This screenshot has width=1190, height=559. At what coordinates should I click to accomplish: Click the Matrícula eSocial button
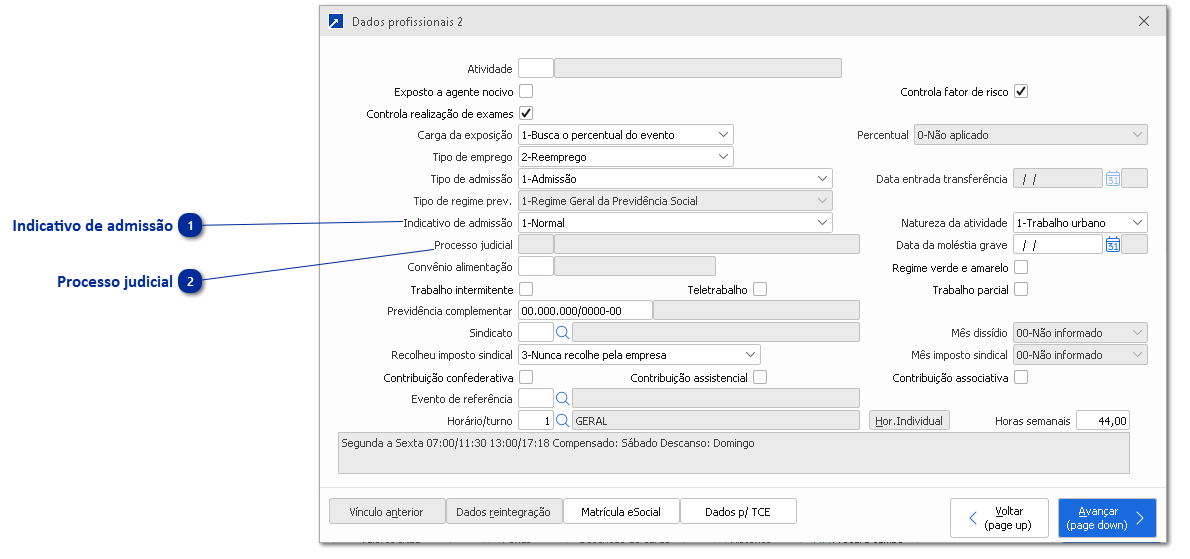pyautogui.click(x=621, y=512)
